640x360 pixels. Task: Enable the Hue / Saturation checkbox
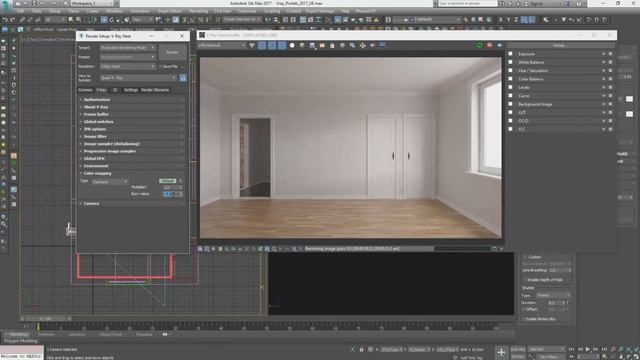[510, 71]
